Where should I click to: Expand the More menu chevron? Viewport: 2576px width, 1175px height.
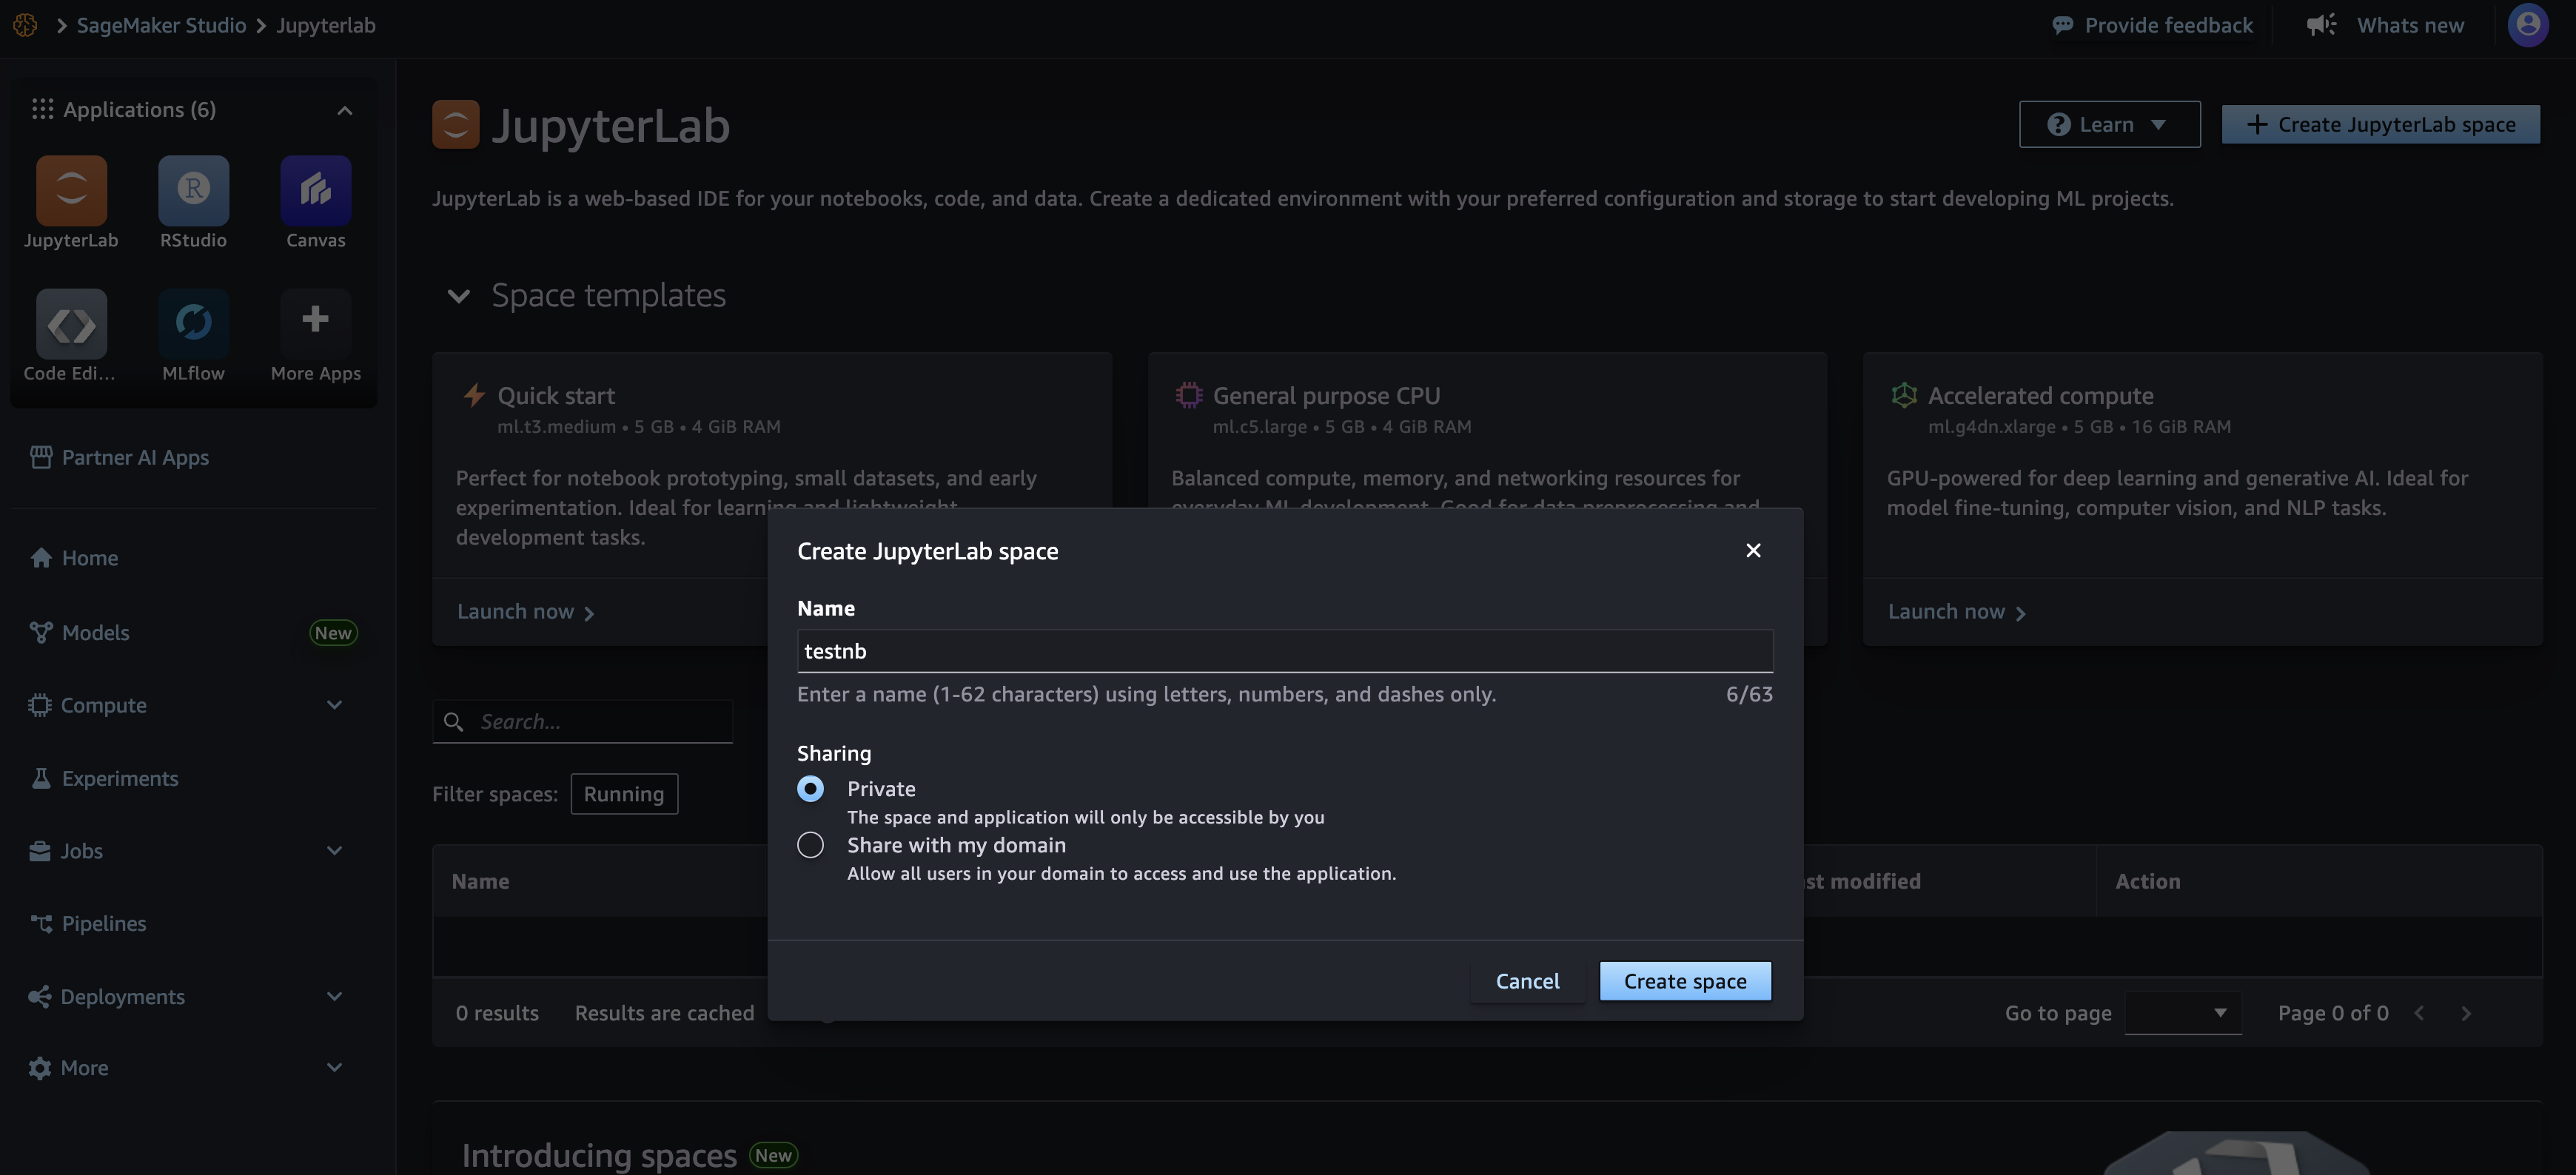click(335, 1067)
